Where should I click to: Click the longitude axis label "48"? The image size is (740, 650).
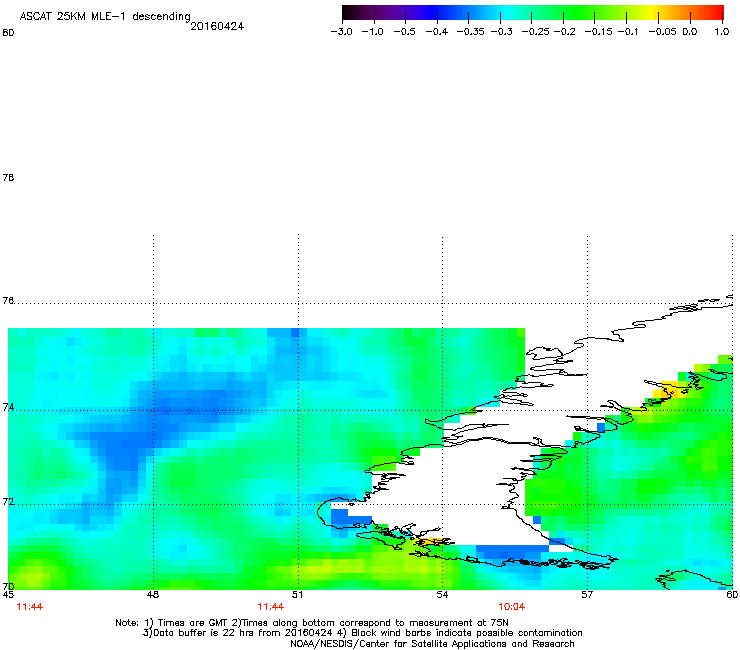coord(153,595)
